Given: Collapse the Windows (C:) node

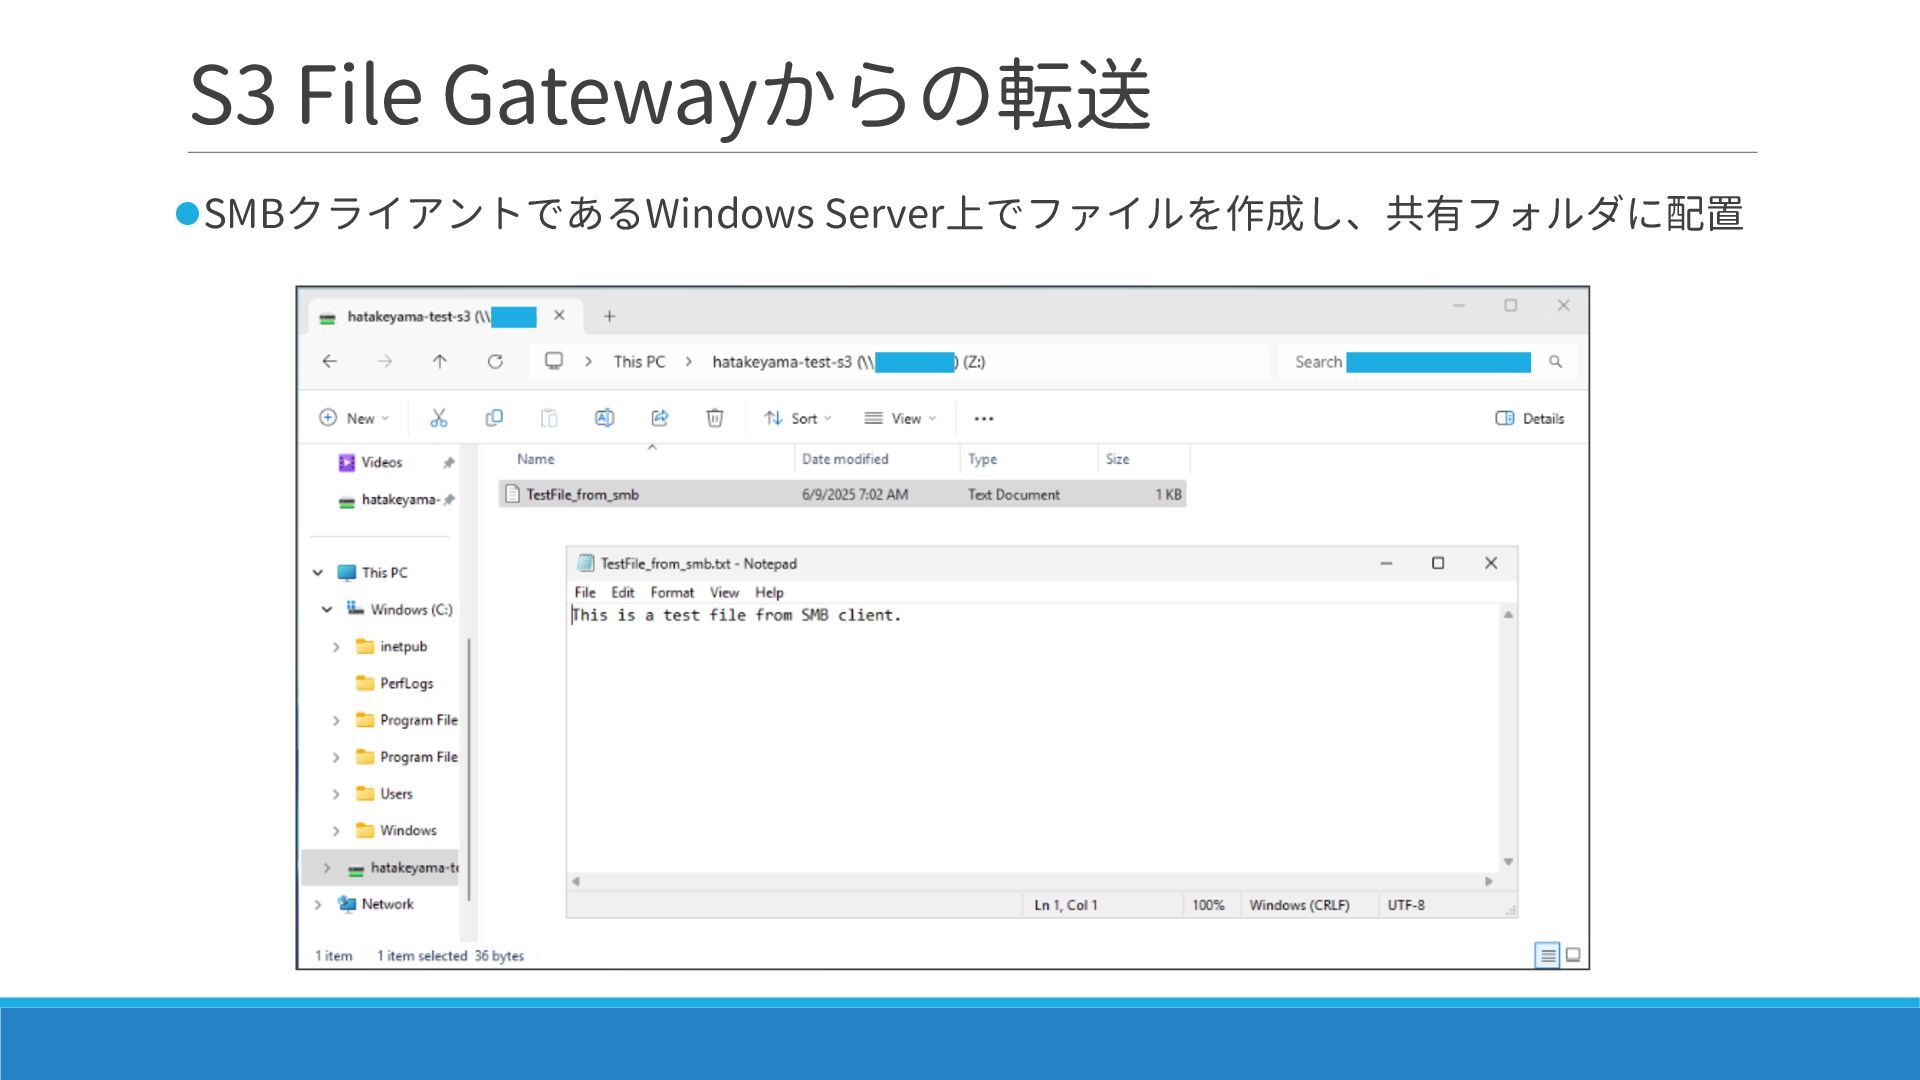Looking at the screenshot, I should click(327, 609).
